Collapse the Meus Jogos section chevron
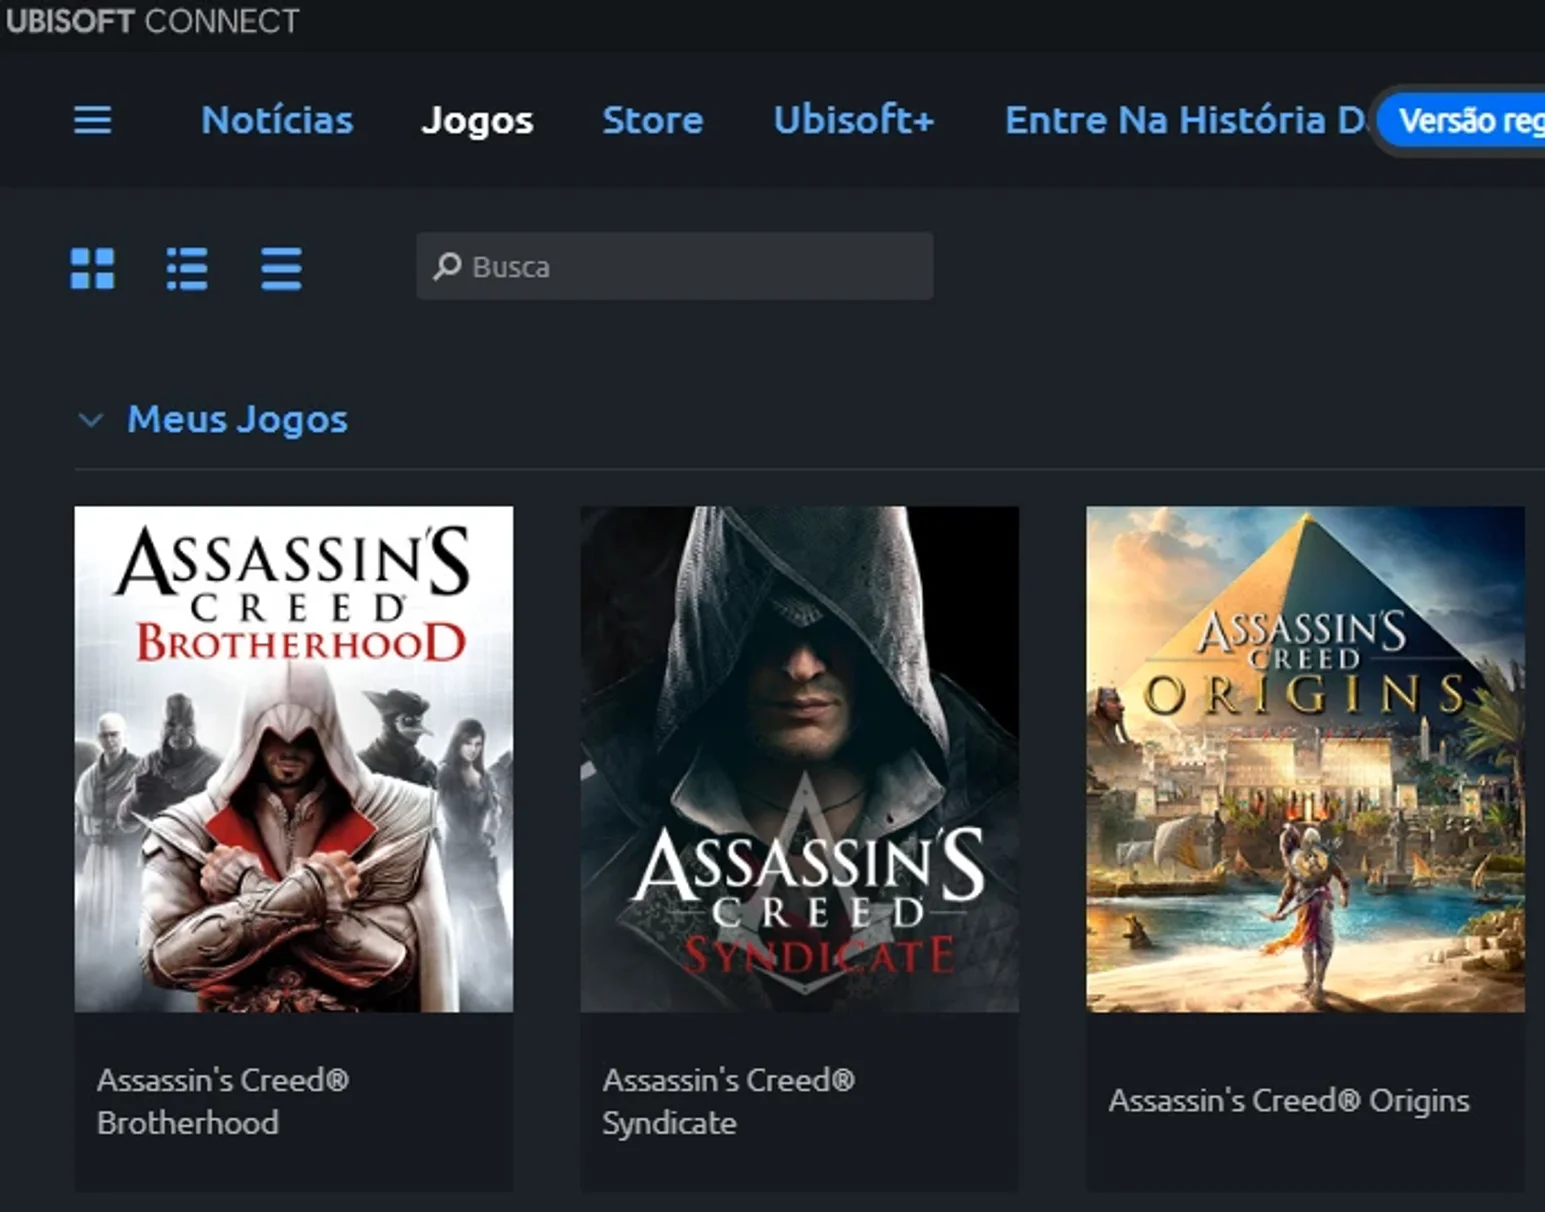The width and height of the screenshot is (1545, 1212). point(91,420)
